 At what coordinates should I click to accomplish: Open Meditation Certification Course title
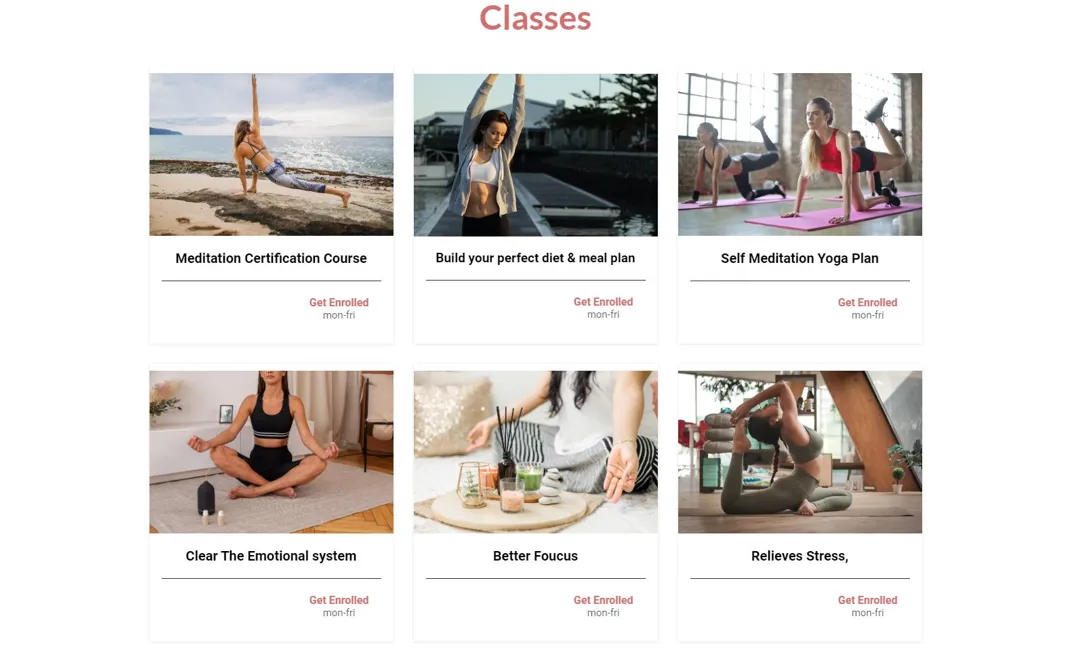271,258
